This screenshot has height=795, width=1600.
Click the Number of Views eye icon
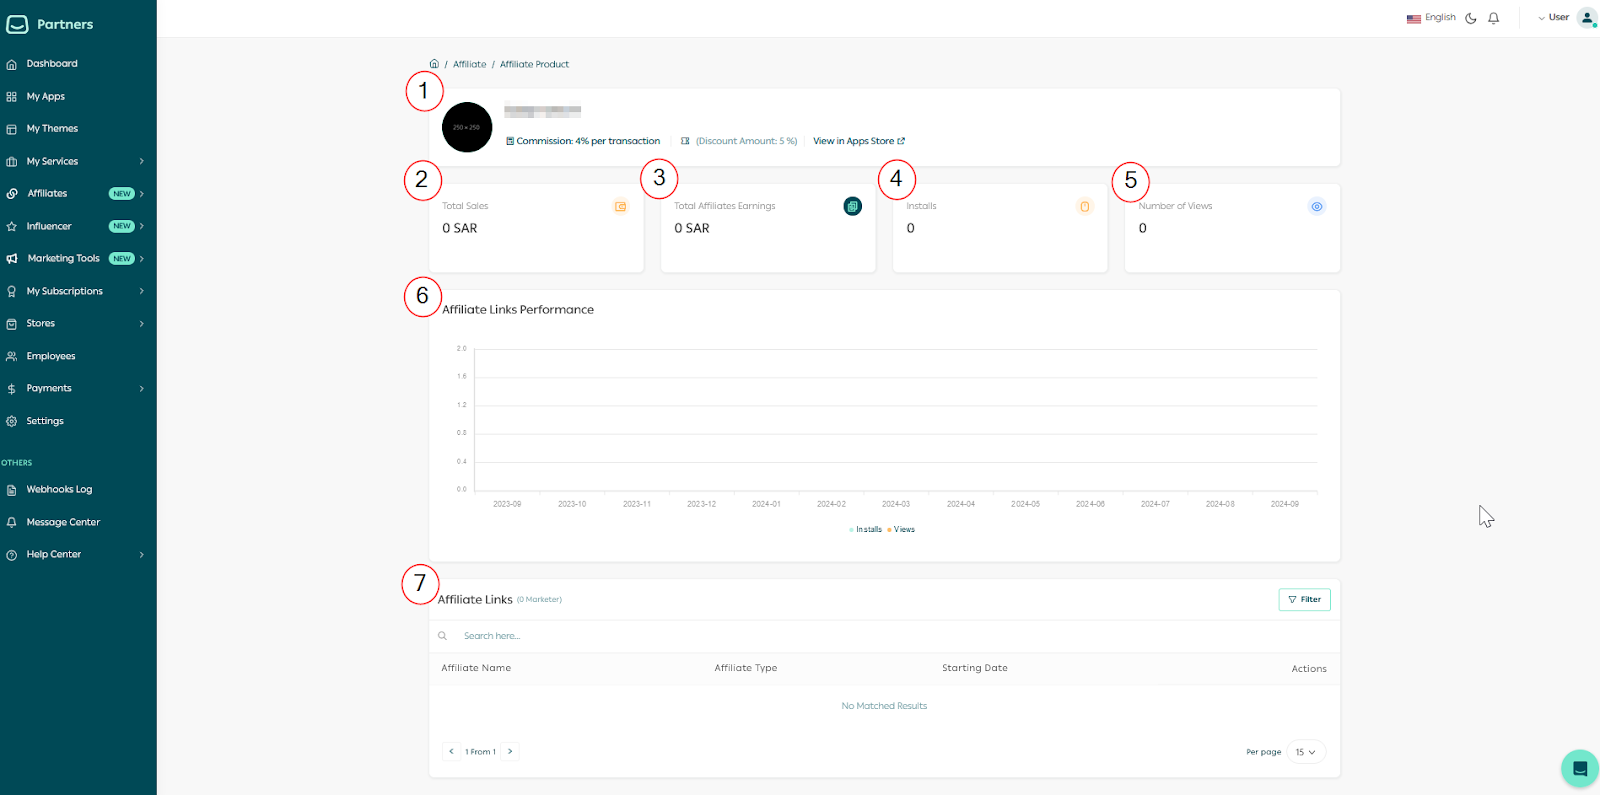point(1316,207)
